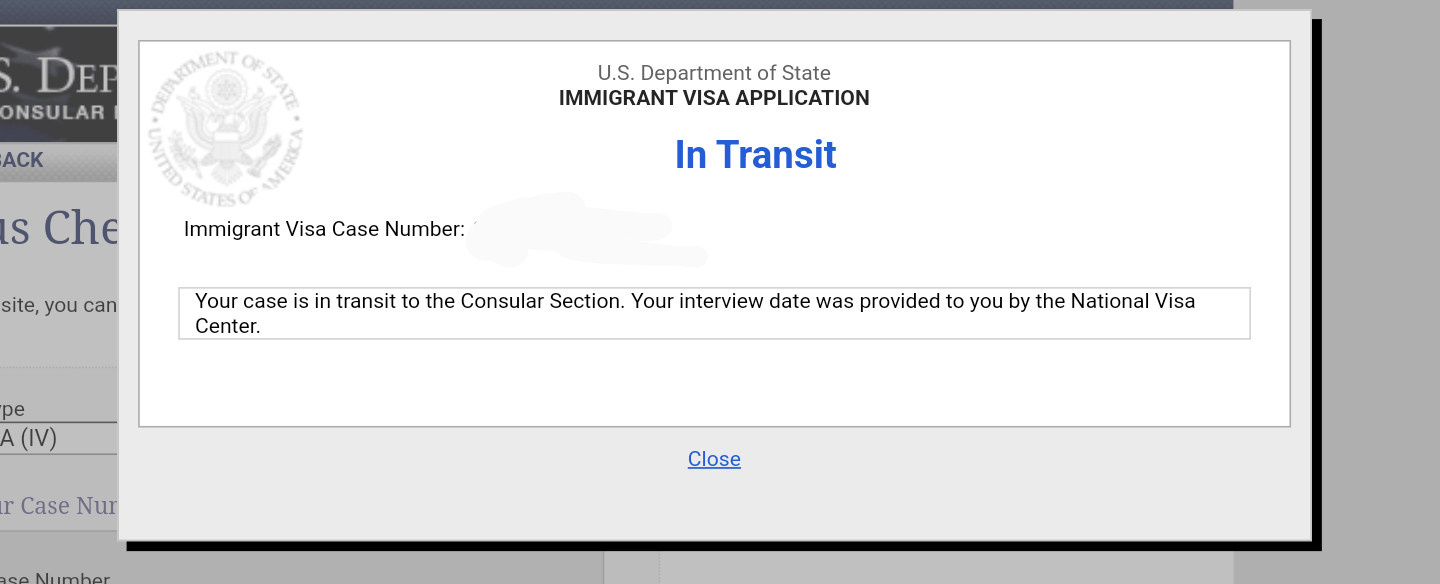Click the CONSULAR text in the header banner
The width and height of the screenshot is (1440, 584).
click(52, 112)
